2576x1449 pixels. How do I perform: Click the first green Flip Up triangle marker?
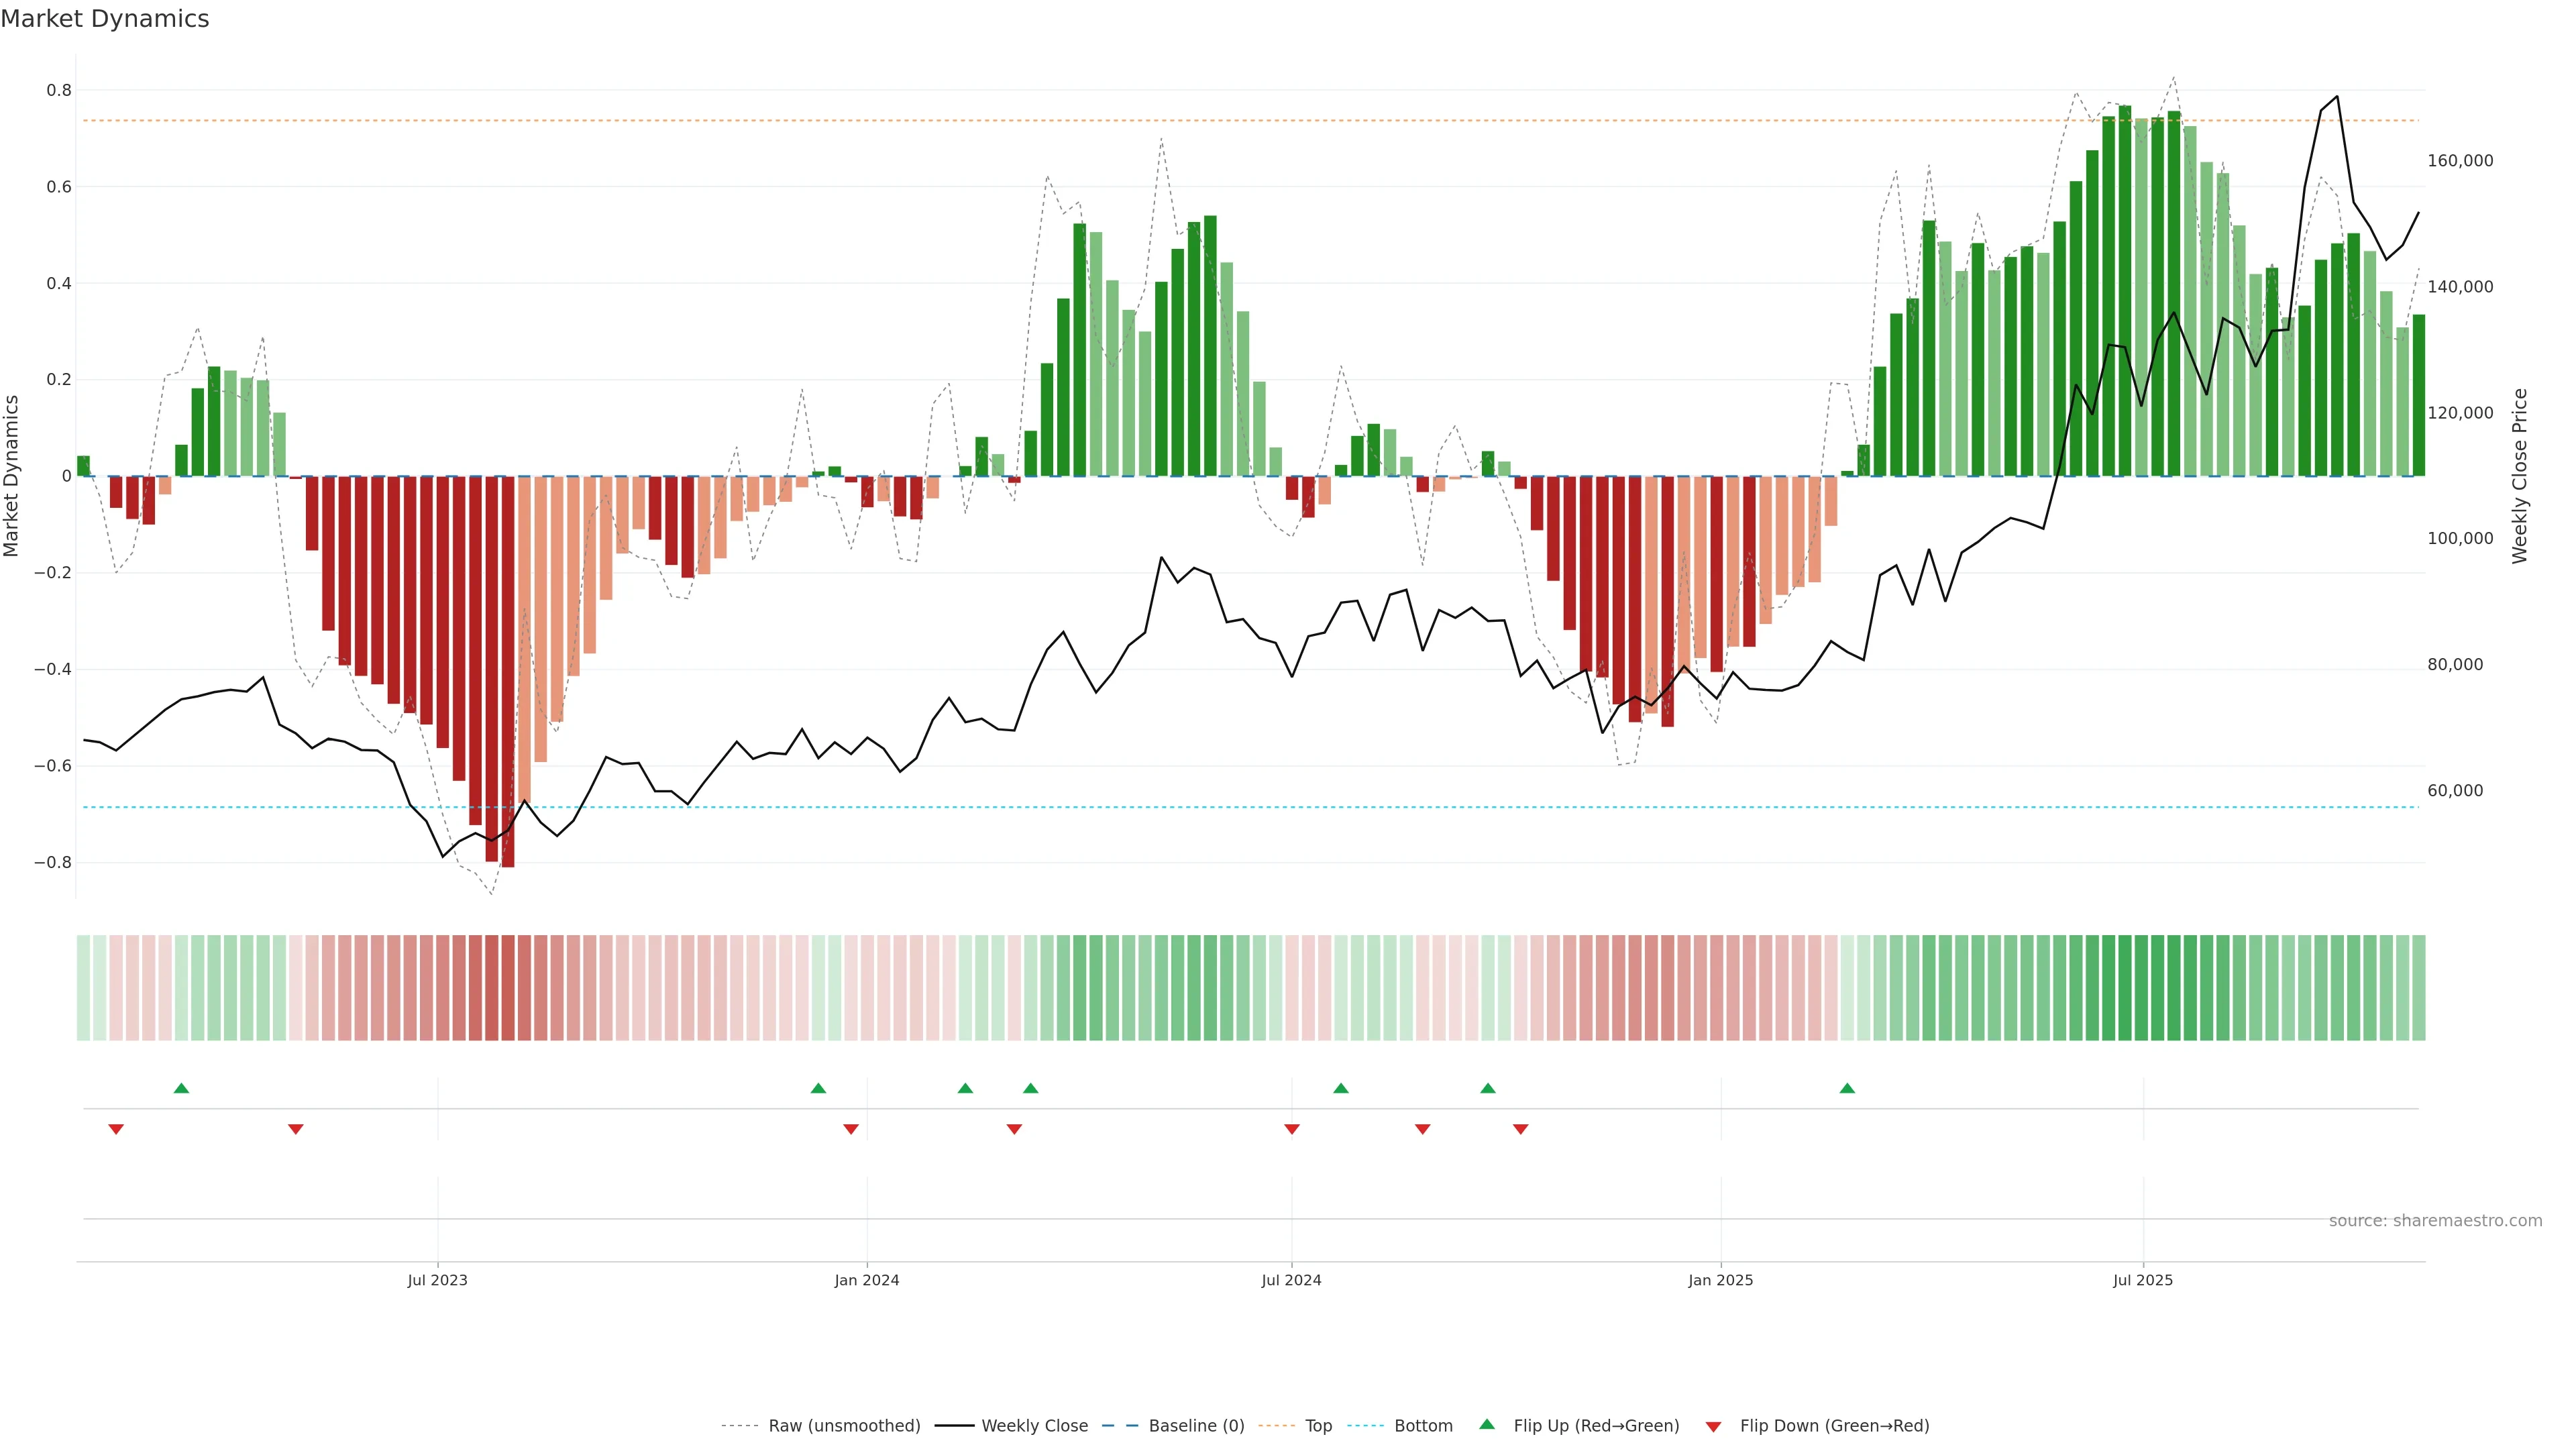(181, 1088)
